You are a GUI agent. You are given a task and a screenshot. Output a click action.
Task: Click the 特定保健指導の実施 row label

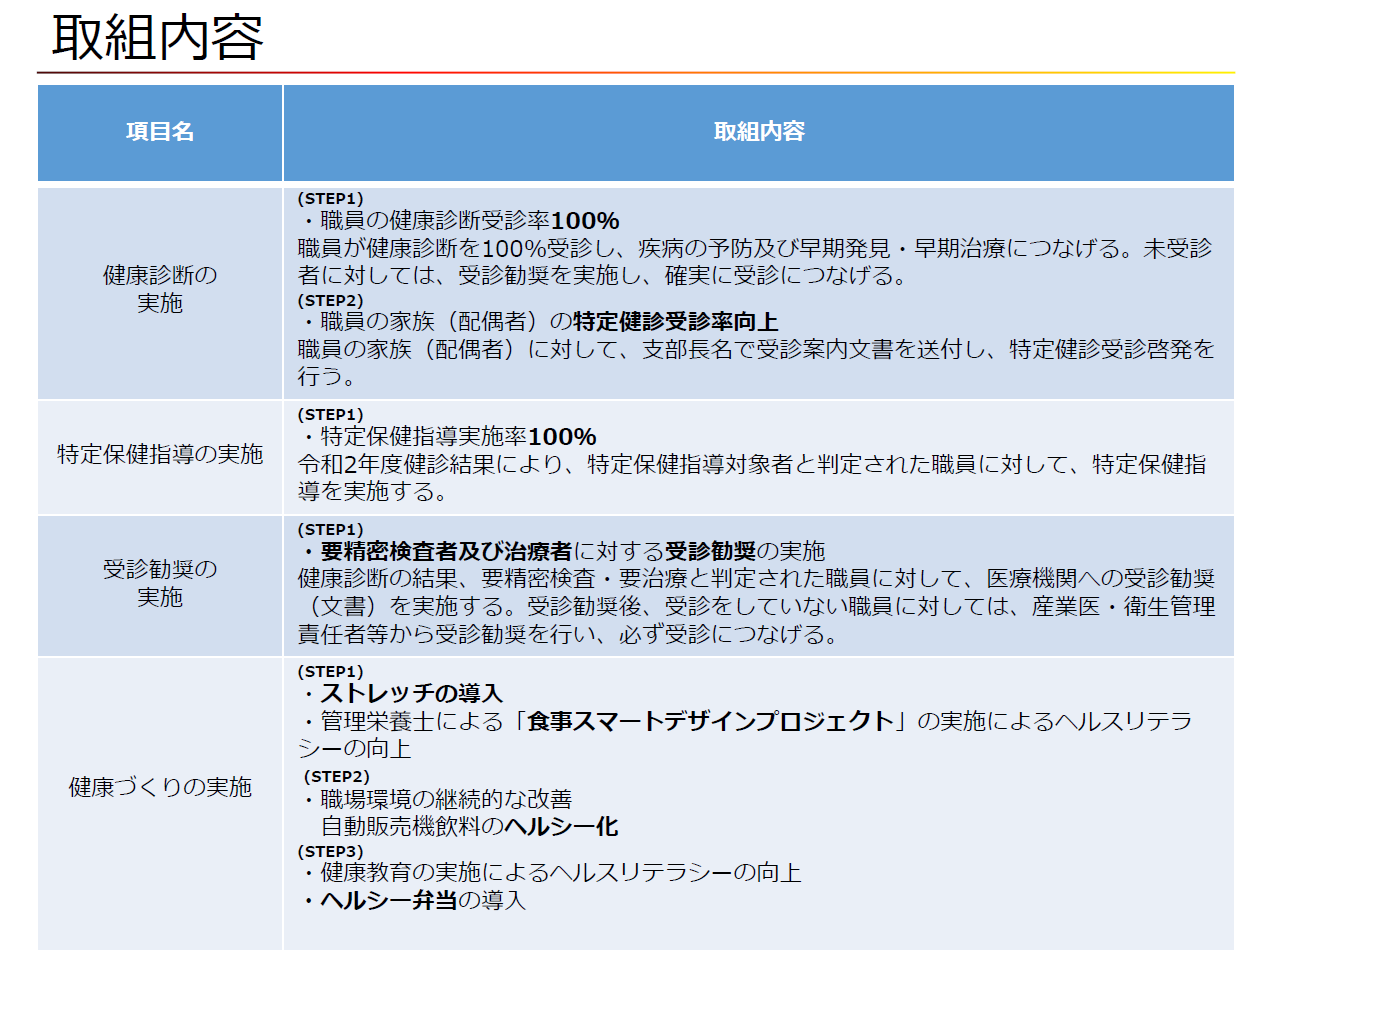coord(160,454)
